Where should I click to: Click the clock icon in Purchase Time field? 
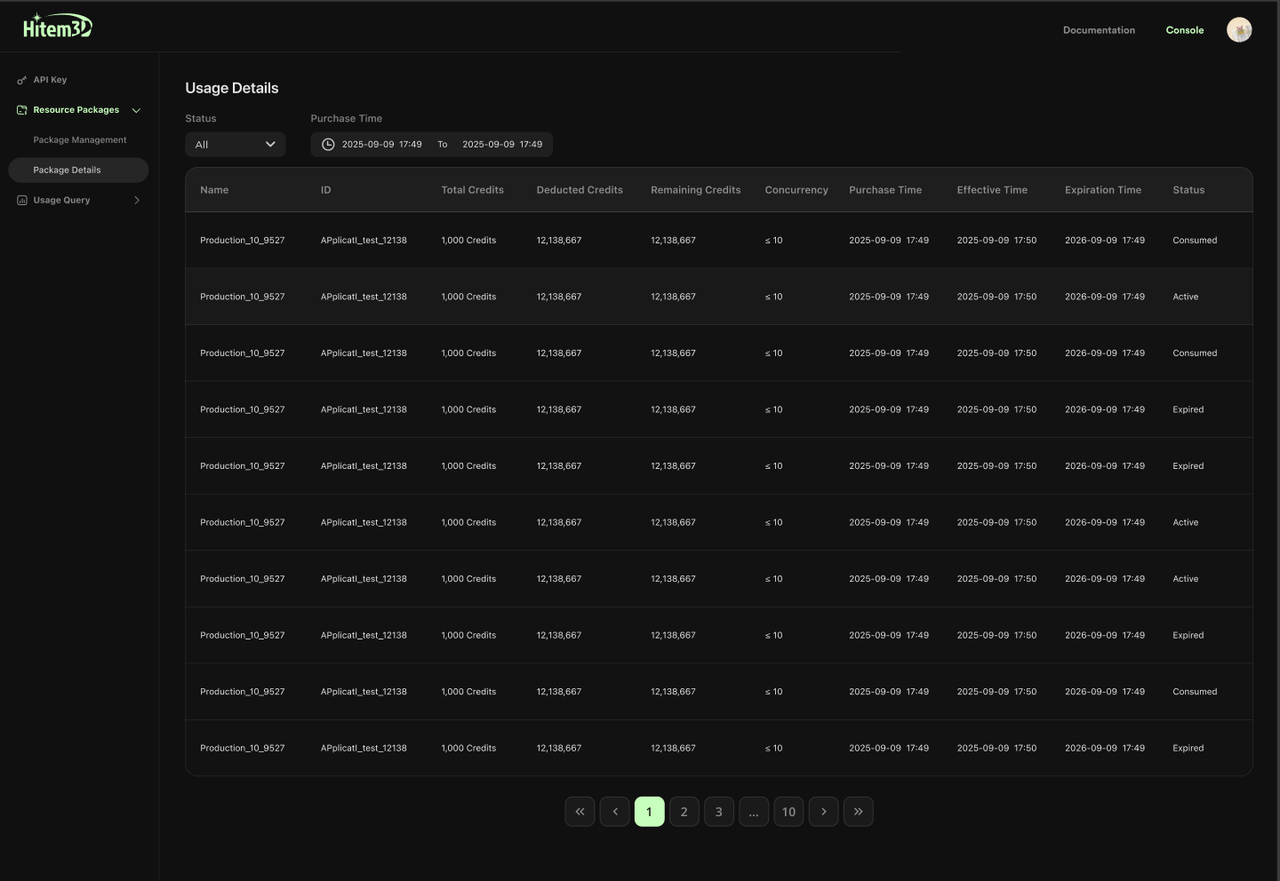(328, 144)
